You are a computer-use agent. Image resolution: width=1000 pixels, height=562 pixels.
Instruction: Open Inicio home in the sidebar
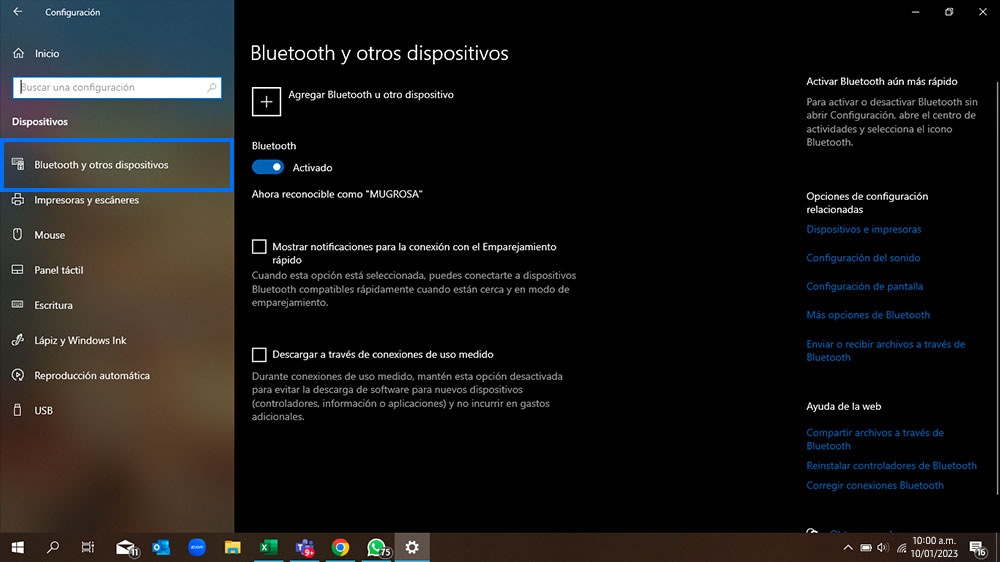click(x=46, y=54)
